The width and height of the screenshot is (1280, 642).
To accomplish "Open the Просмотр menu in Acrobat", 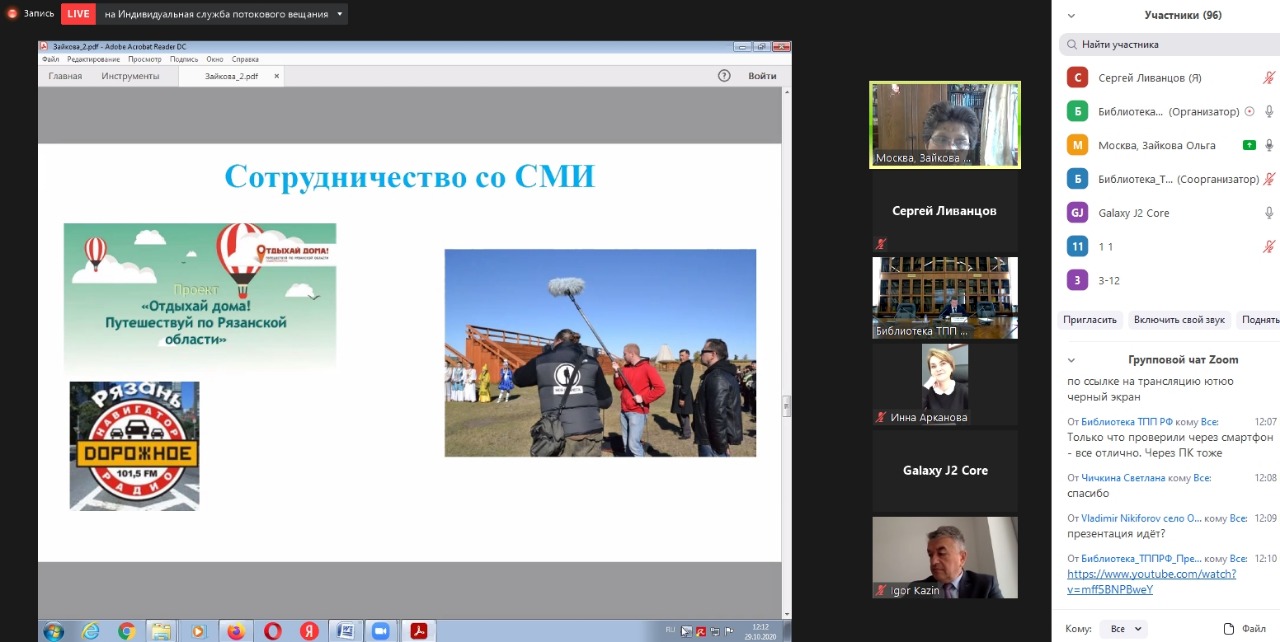I will click(144, 60).
